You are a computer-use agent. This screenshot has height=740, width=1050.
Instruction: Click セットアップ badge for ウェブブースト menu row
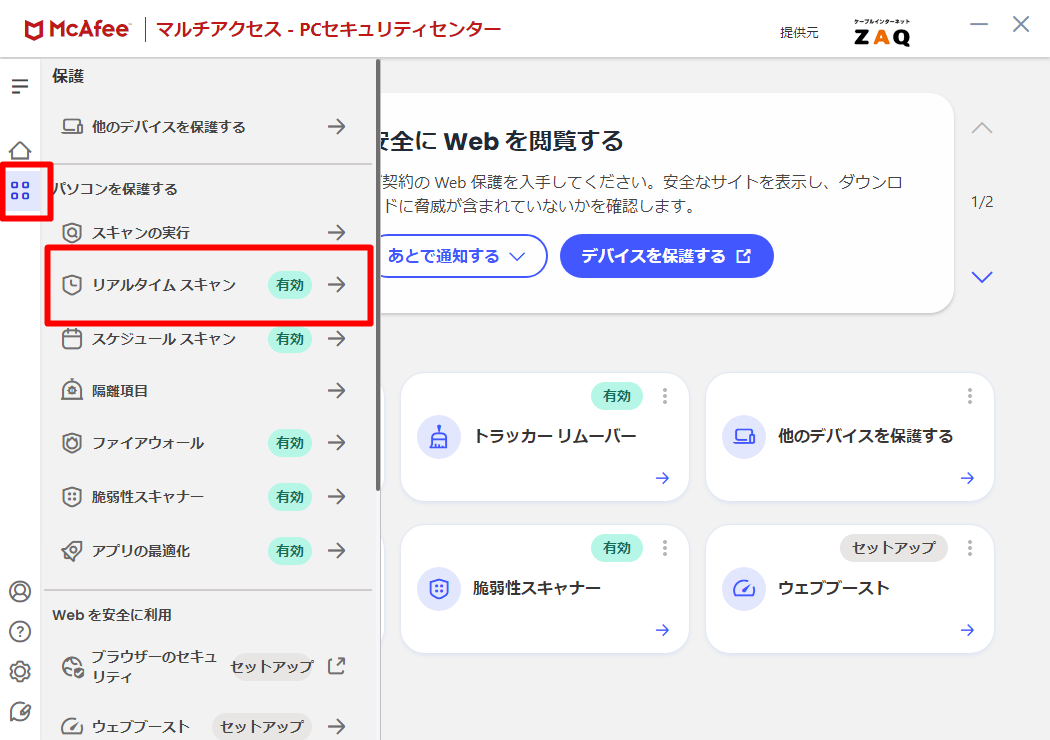click(262, 726)
